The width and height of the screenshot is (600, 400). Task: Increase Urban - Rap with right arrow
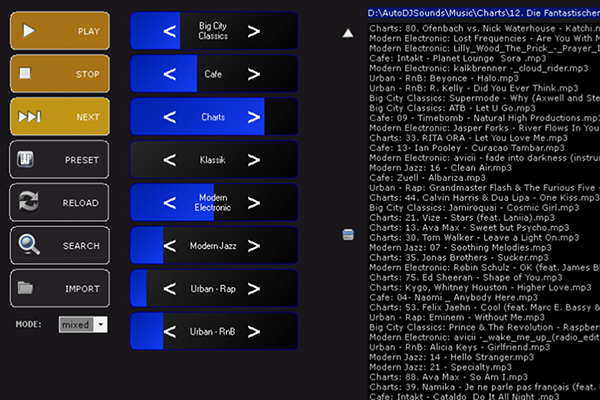click(254, 289)
